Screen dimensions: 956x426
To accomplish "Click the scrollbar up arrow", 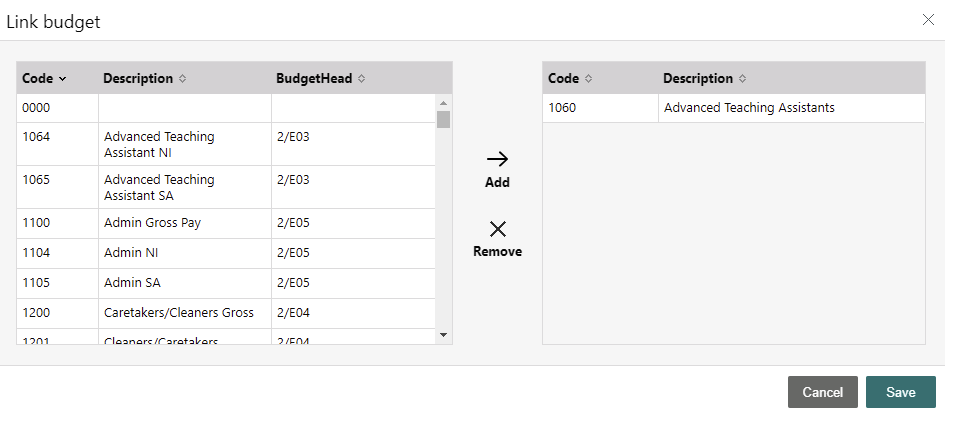I will (443, 103).
